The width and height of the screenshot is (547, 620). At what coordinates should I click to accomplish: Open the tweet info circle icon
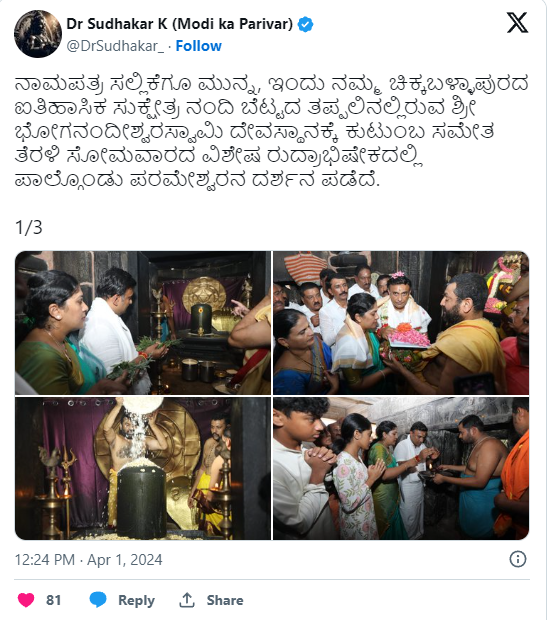(x=518, y=559)
